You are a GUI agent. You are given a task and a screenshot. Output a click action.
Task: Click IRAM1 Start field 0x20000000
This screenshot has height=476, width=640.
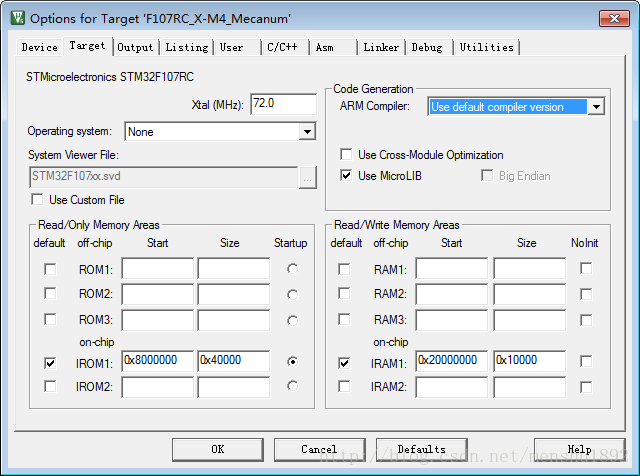(x=452, y=361)
